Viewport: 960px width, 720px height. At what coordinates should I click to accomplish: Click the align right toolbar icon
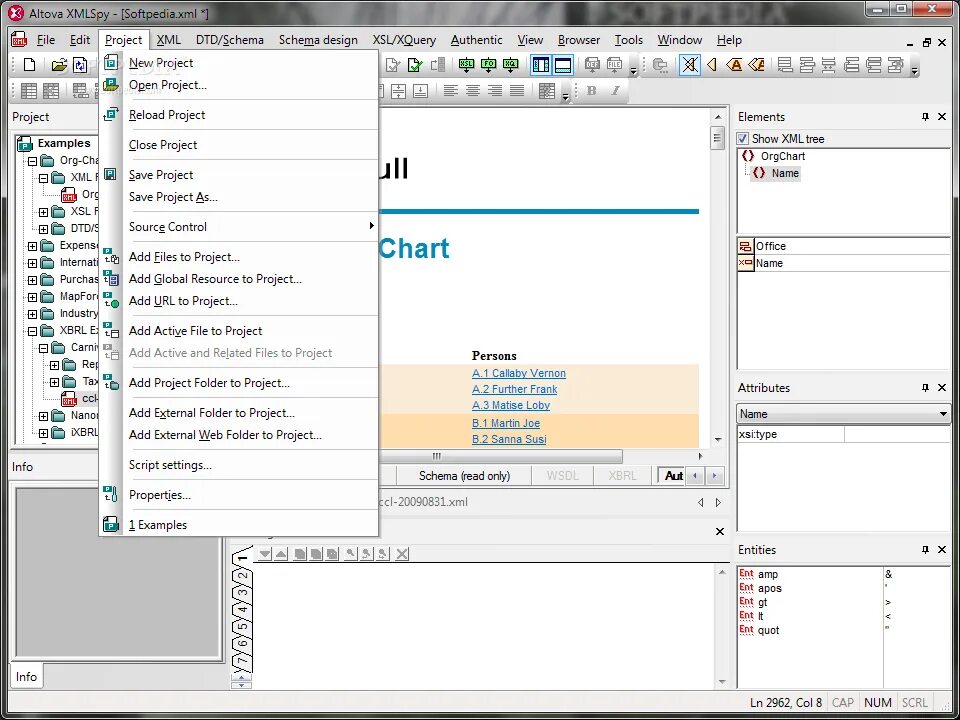(495, 91)
